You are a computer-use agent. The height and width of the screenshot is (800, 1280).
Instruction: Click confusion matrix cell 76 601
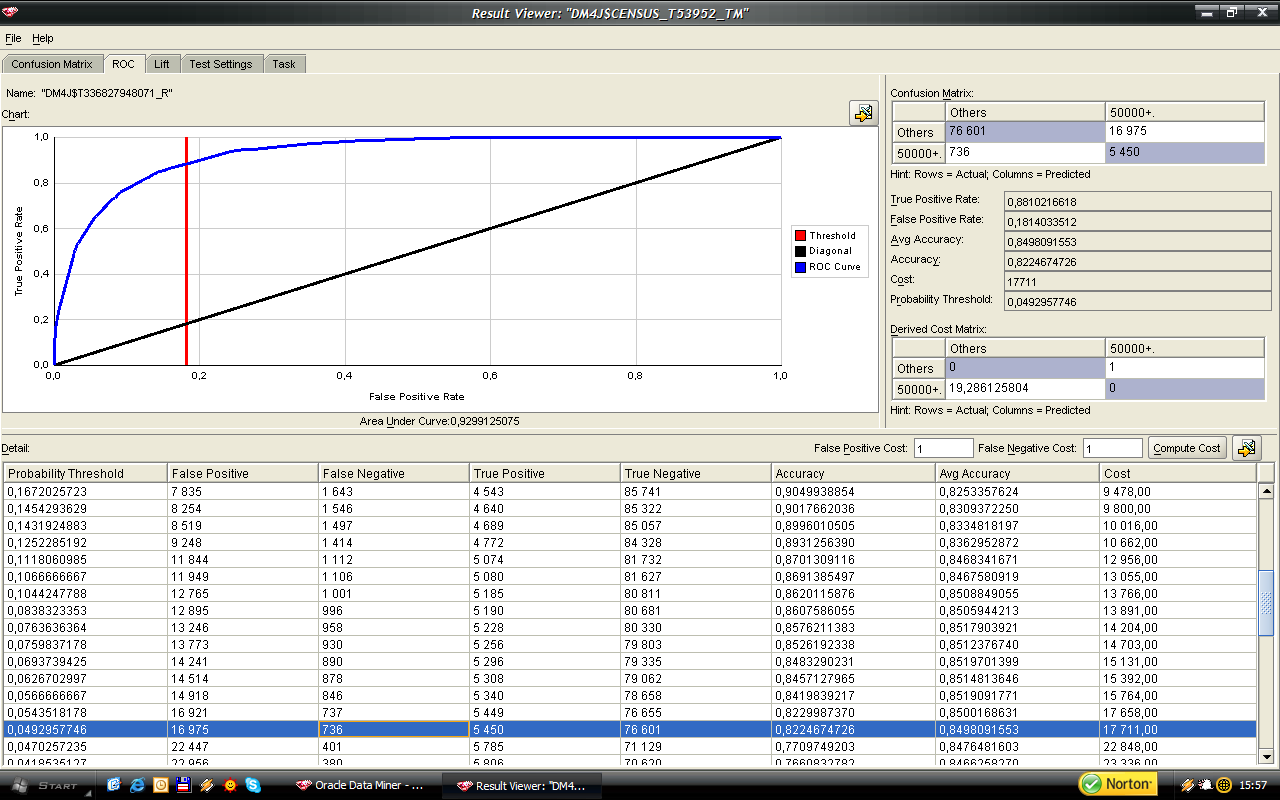(1025, 131)
